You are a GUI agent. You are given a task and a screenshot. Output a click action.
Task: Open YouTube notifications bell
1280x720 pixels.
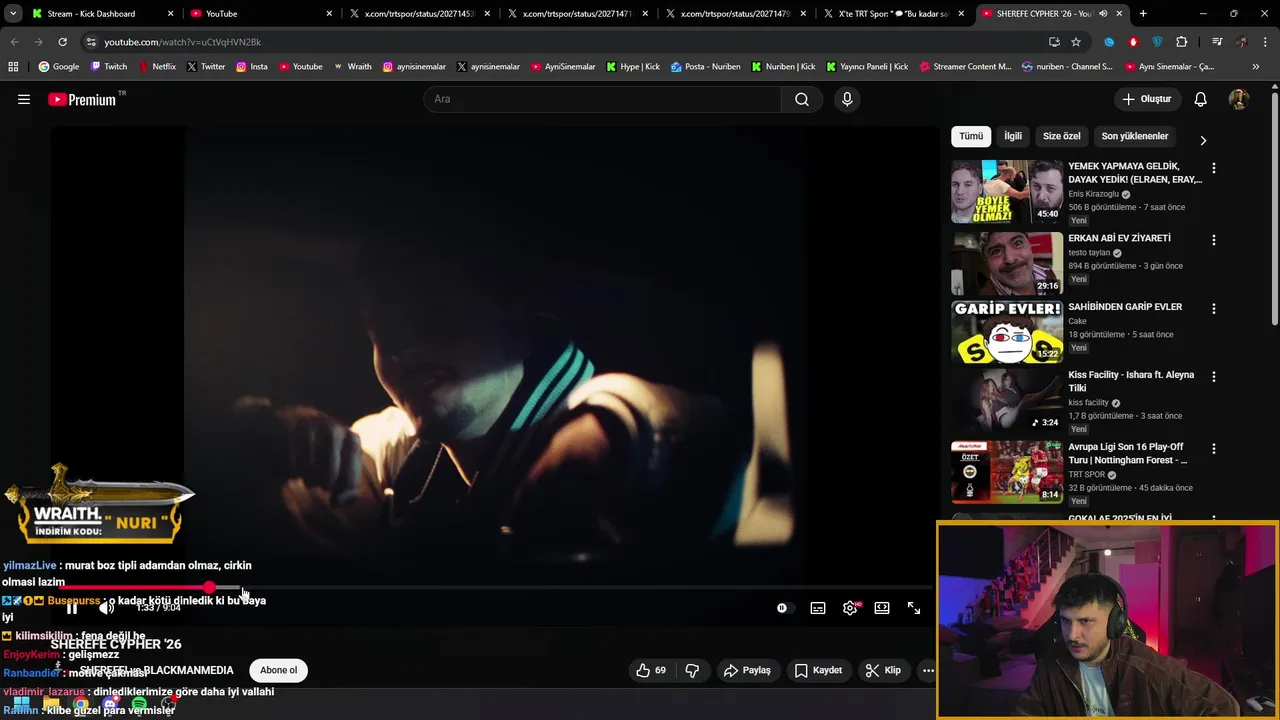[1201, 99]
